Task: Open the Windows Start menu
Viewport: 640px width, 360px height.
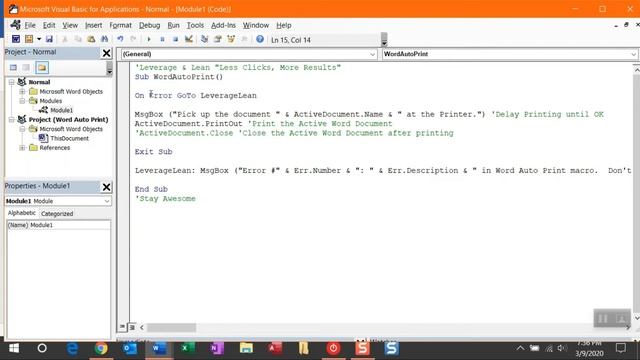Action: (14, 348)
